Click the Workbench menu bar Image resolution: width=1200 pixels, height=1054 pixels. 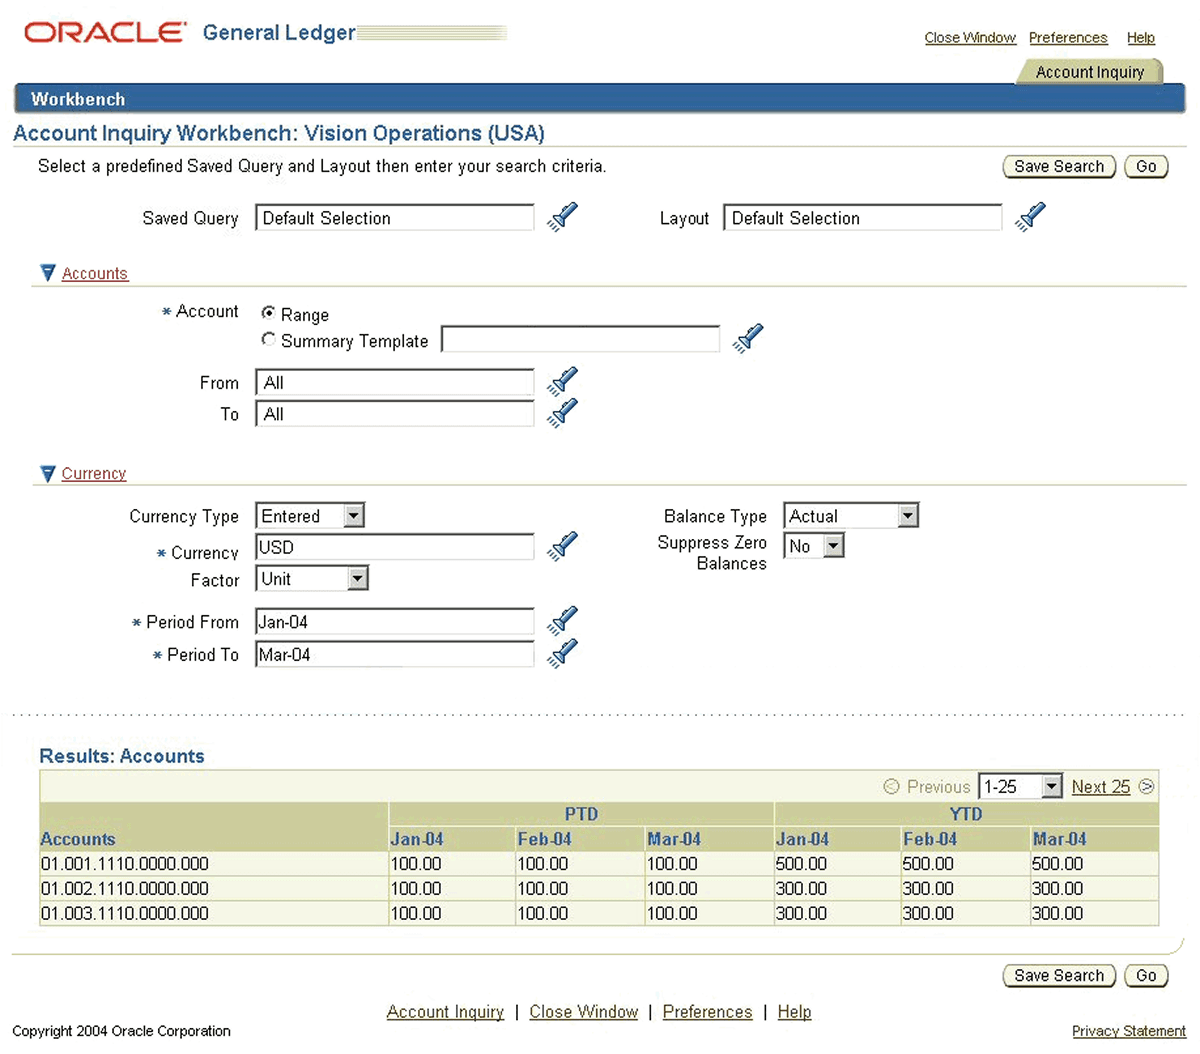coord(77,98)
